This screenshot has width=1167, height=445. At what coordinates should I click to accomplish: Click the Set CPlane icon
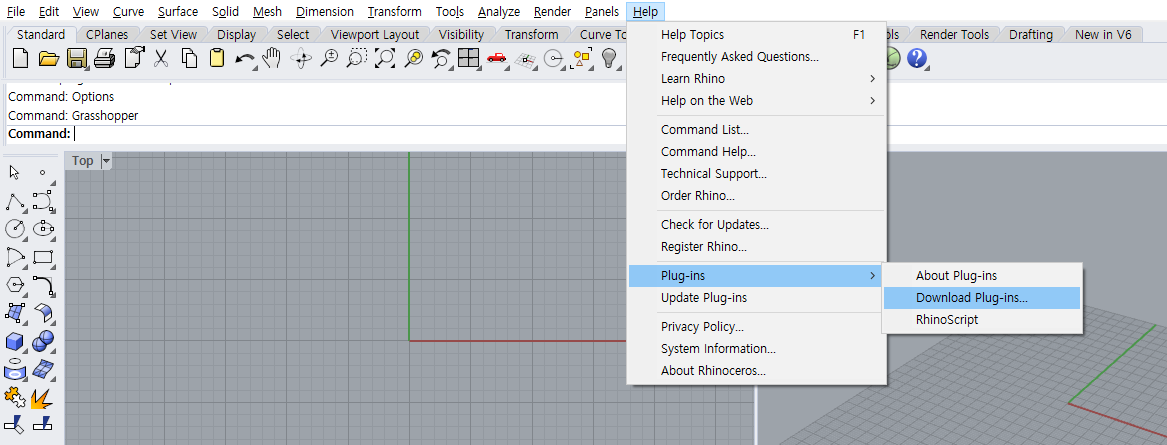click(x=525, y=59)
